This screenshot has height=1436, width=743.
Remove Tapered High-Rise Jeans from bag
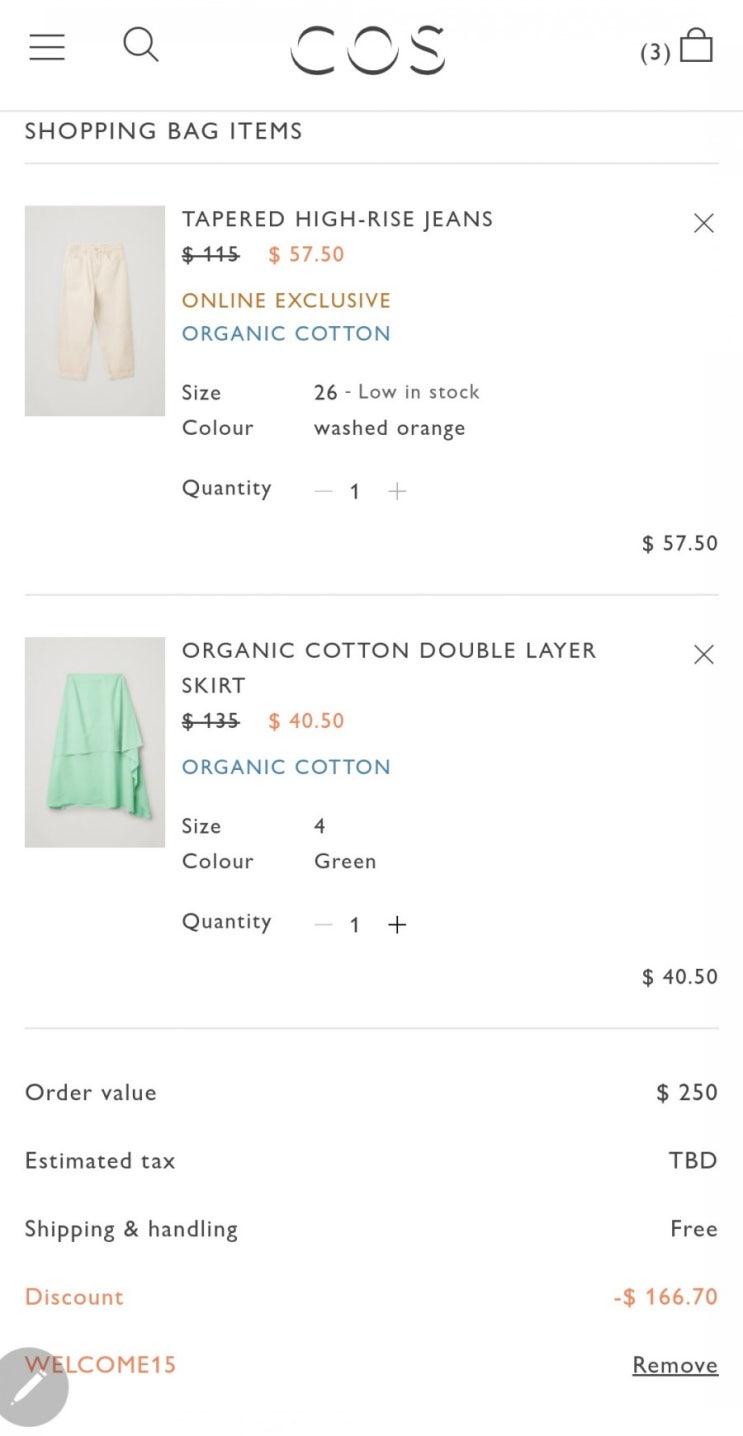pyautogui.click(x=704, y=223)
